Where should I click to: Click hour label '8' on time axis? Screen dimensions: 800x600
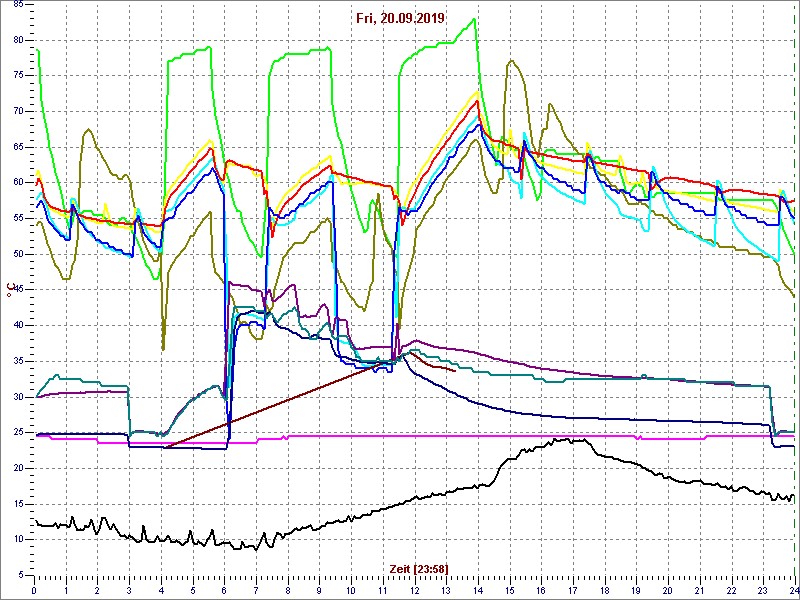point(287,591)
